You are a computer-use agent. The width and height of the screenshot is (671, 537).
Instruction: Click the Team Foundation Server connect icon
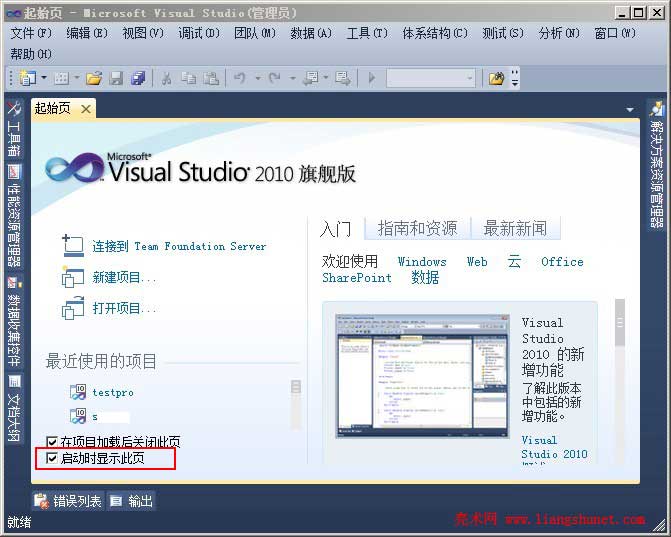coord(73,246)
